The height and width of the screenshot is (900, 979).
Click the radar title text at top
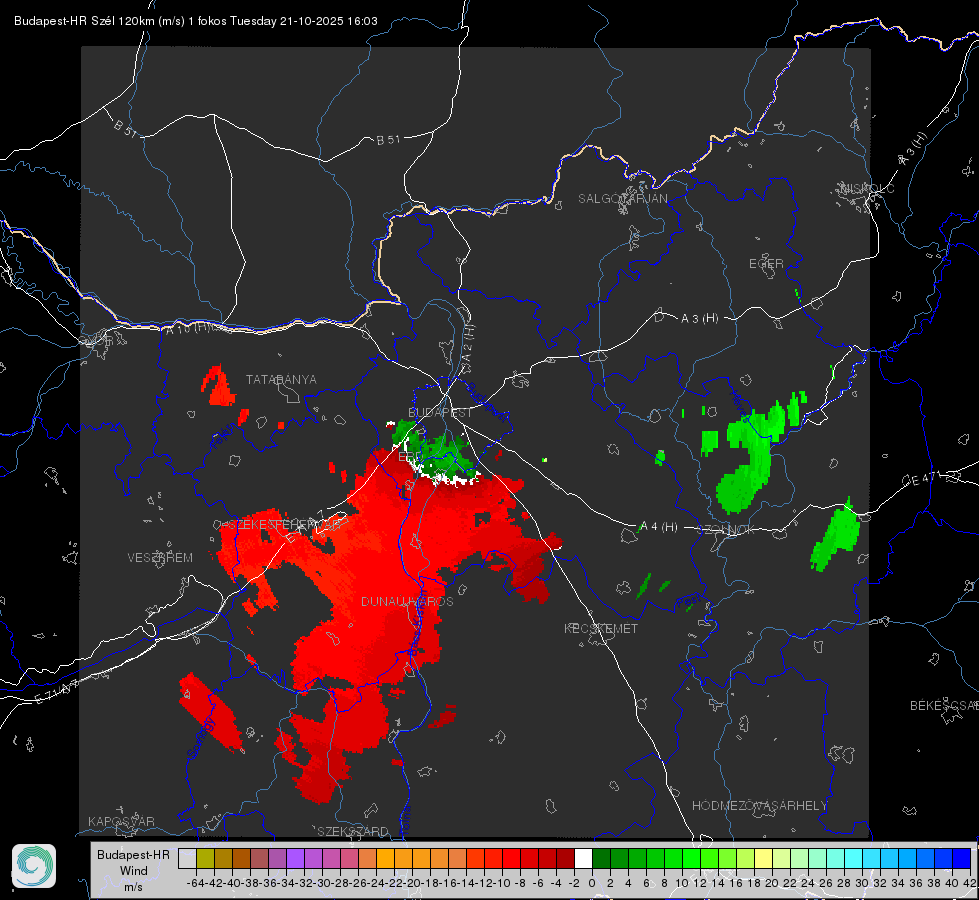point(195,21)
